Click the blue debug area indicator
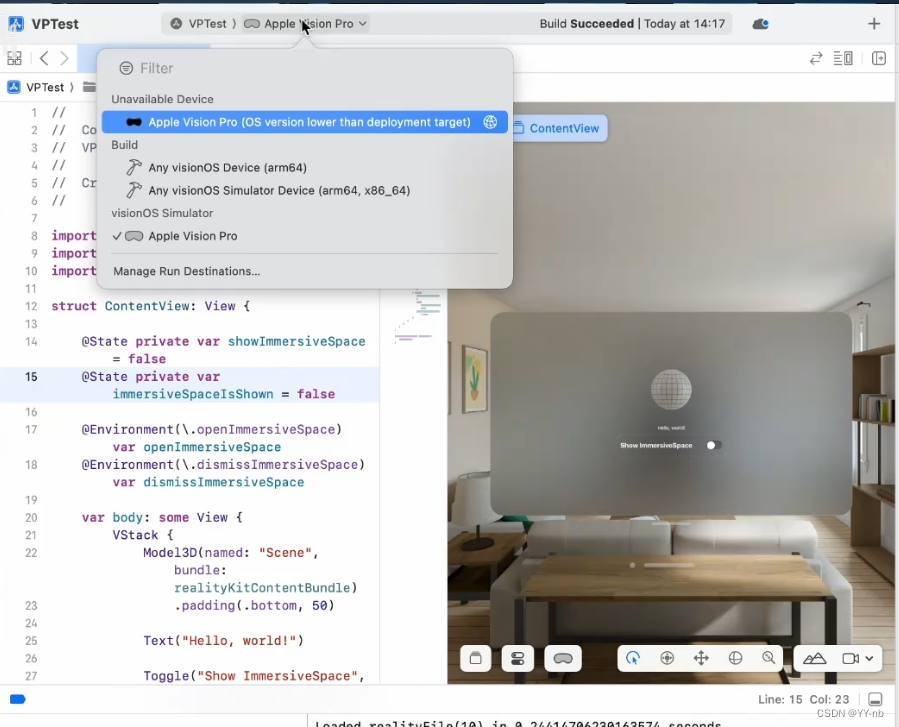 point(18,699)
